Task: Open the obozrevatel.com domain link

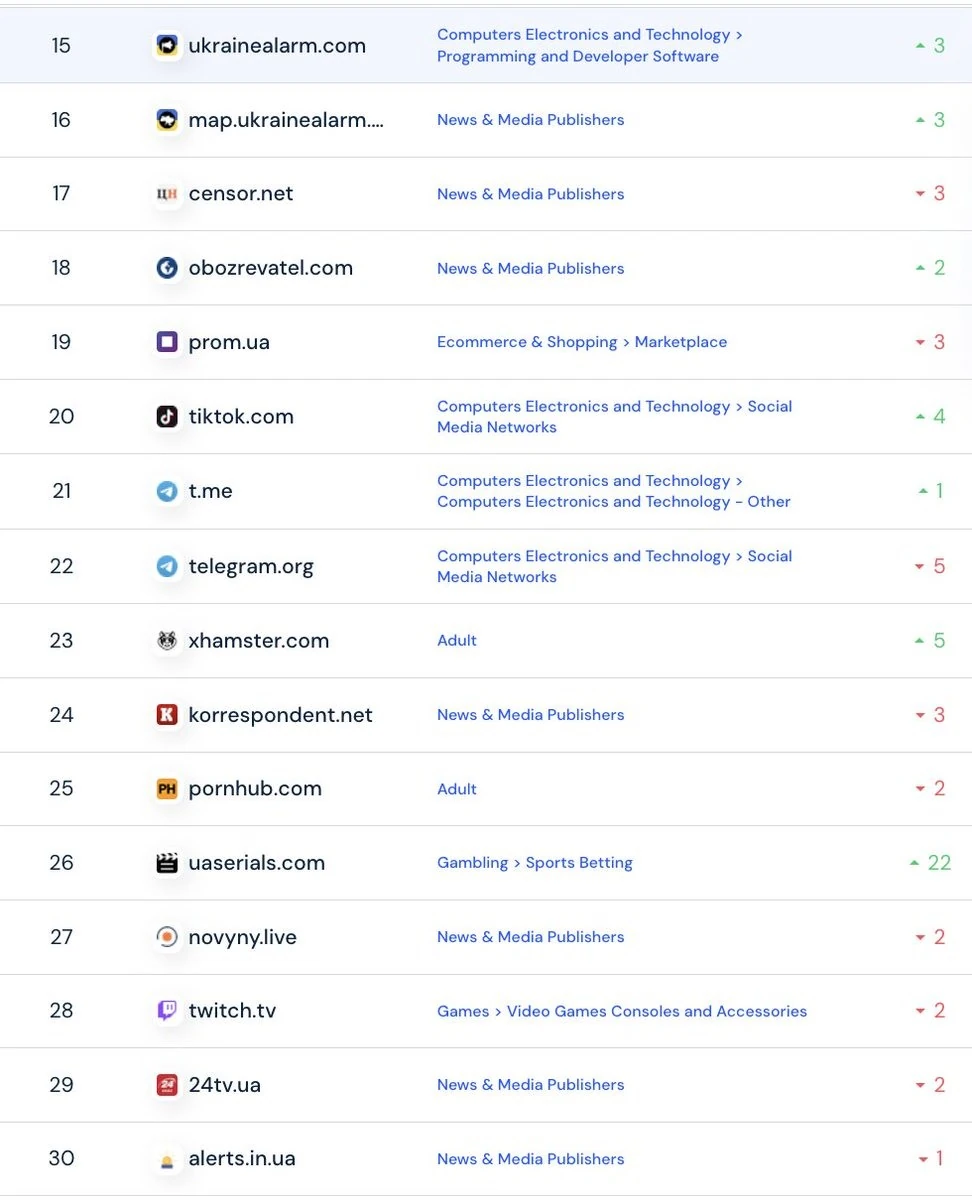Action: [x=271, y=268]
